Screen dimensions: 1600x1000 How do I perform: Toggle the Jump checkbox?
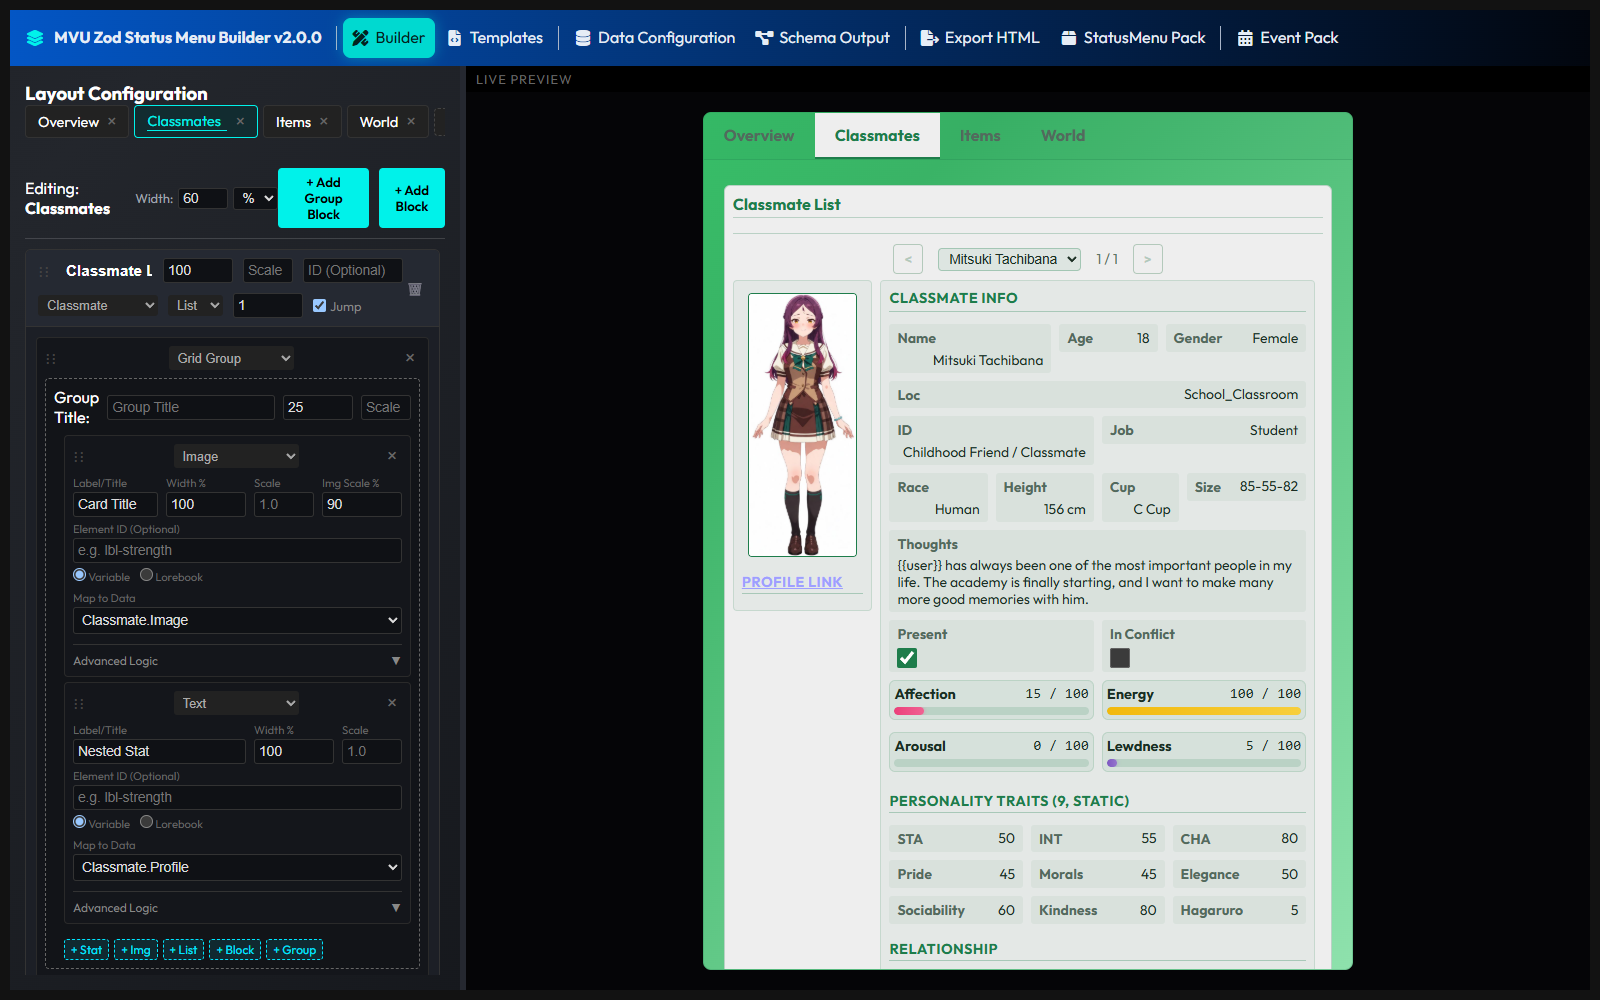pyautogui.click(x=320, y=306)
